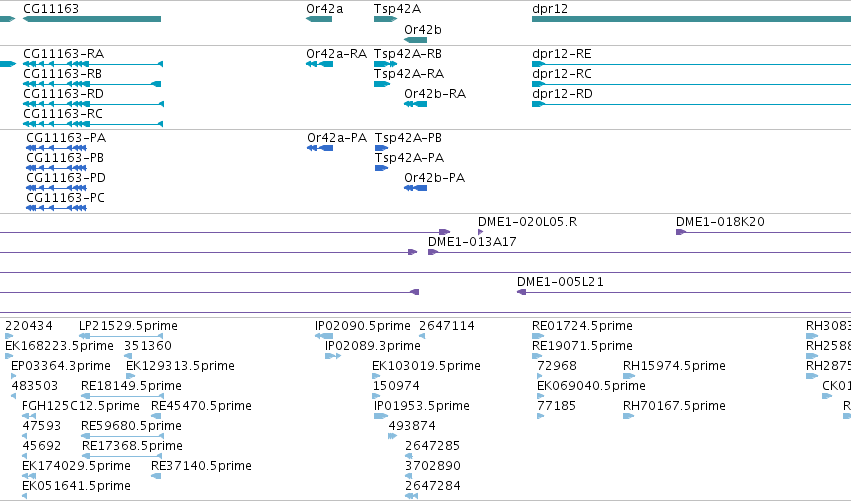The image size is (851, 501).
Task: Click the Or42a-PA protein glyph
Action: pyautogui.click(x=320, y=148)
